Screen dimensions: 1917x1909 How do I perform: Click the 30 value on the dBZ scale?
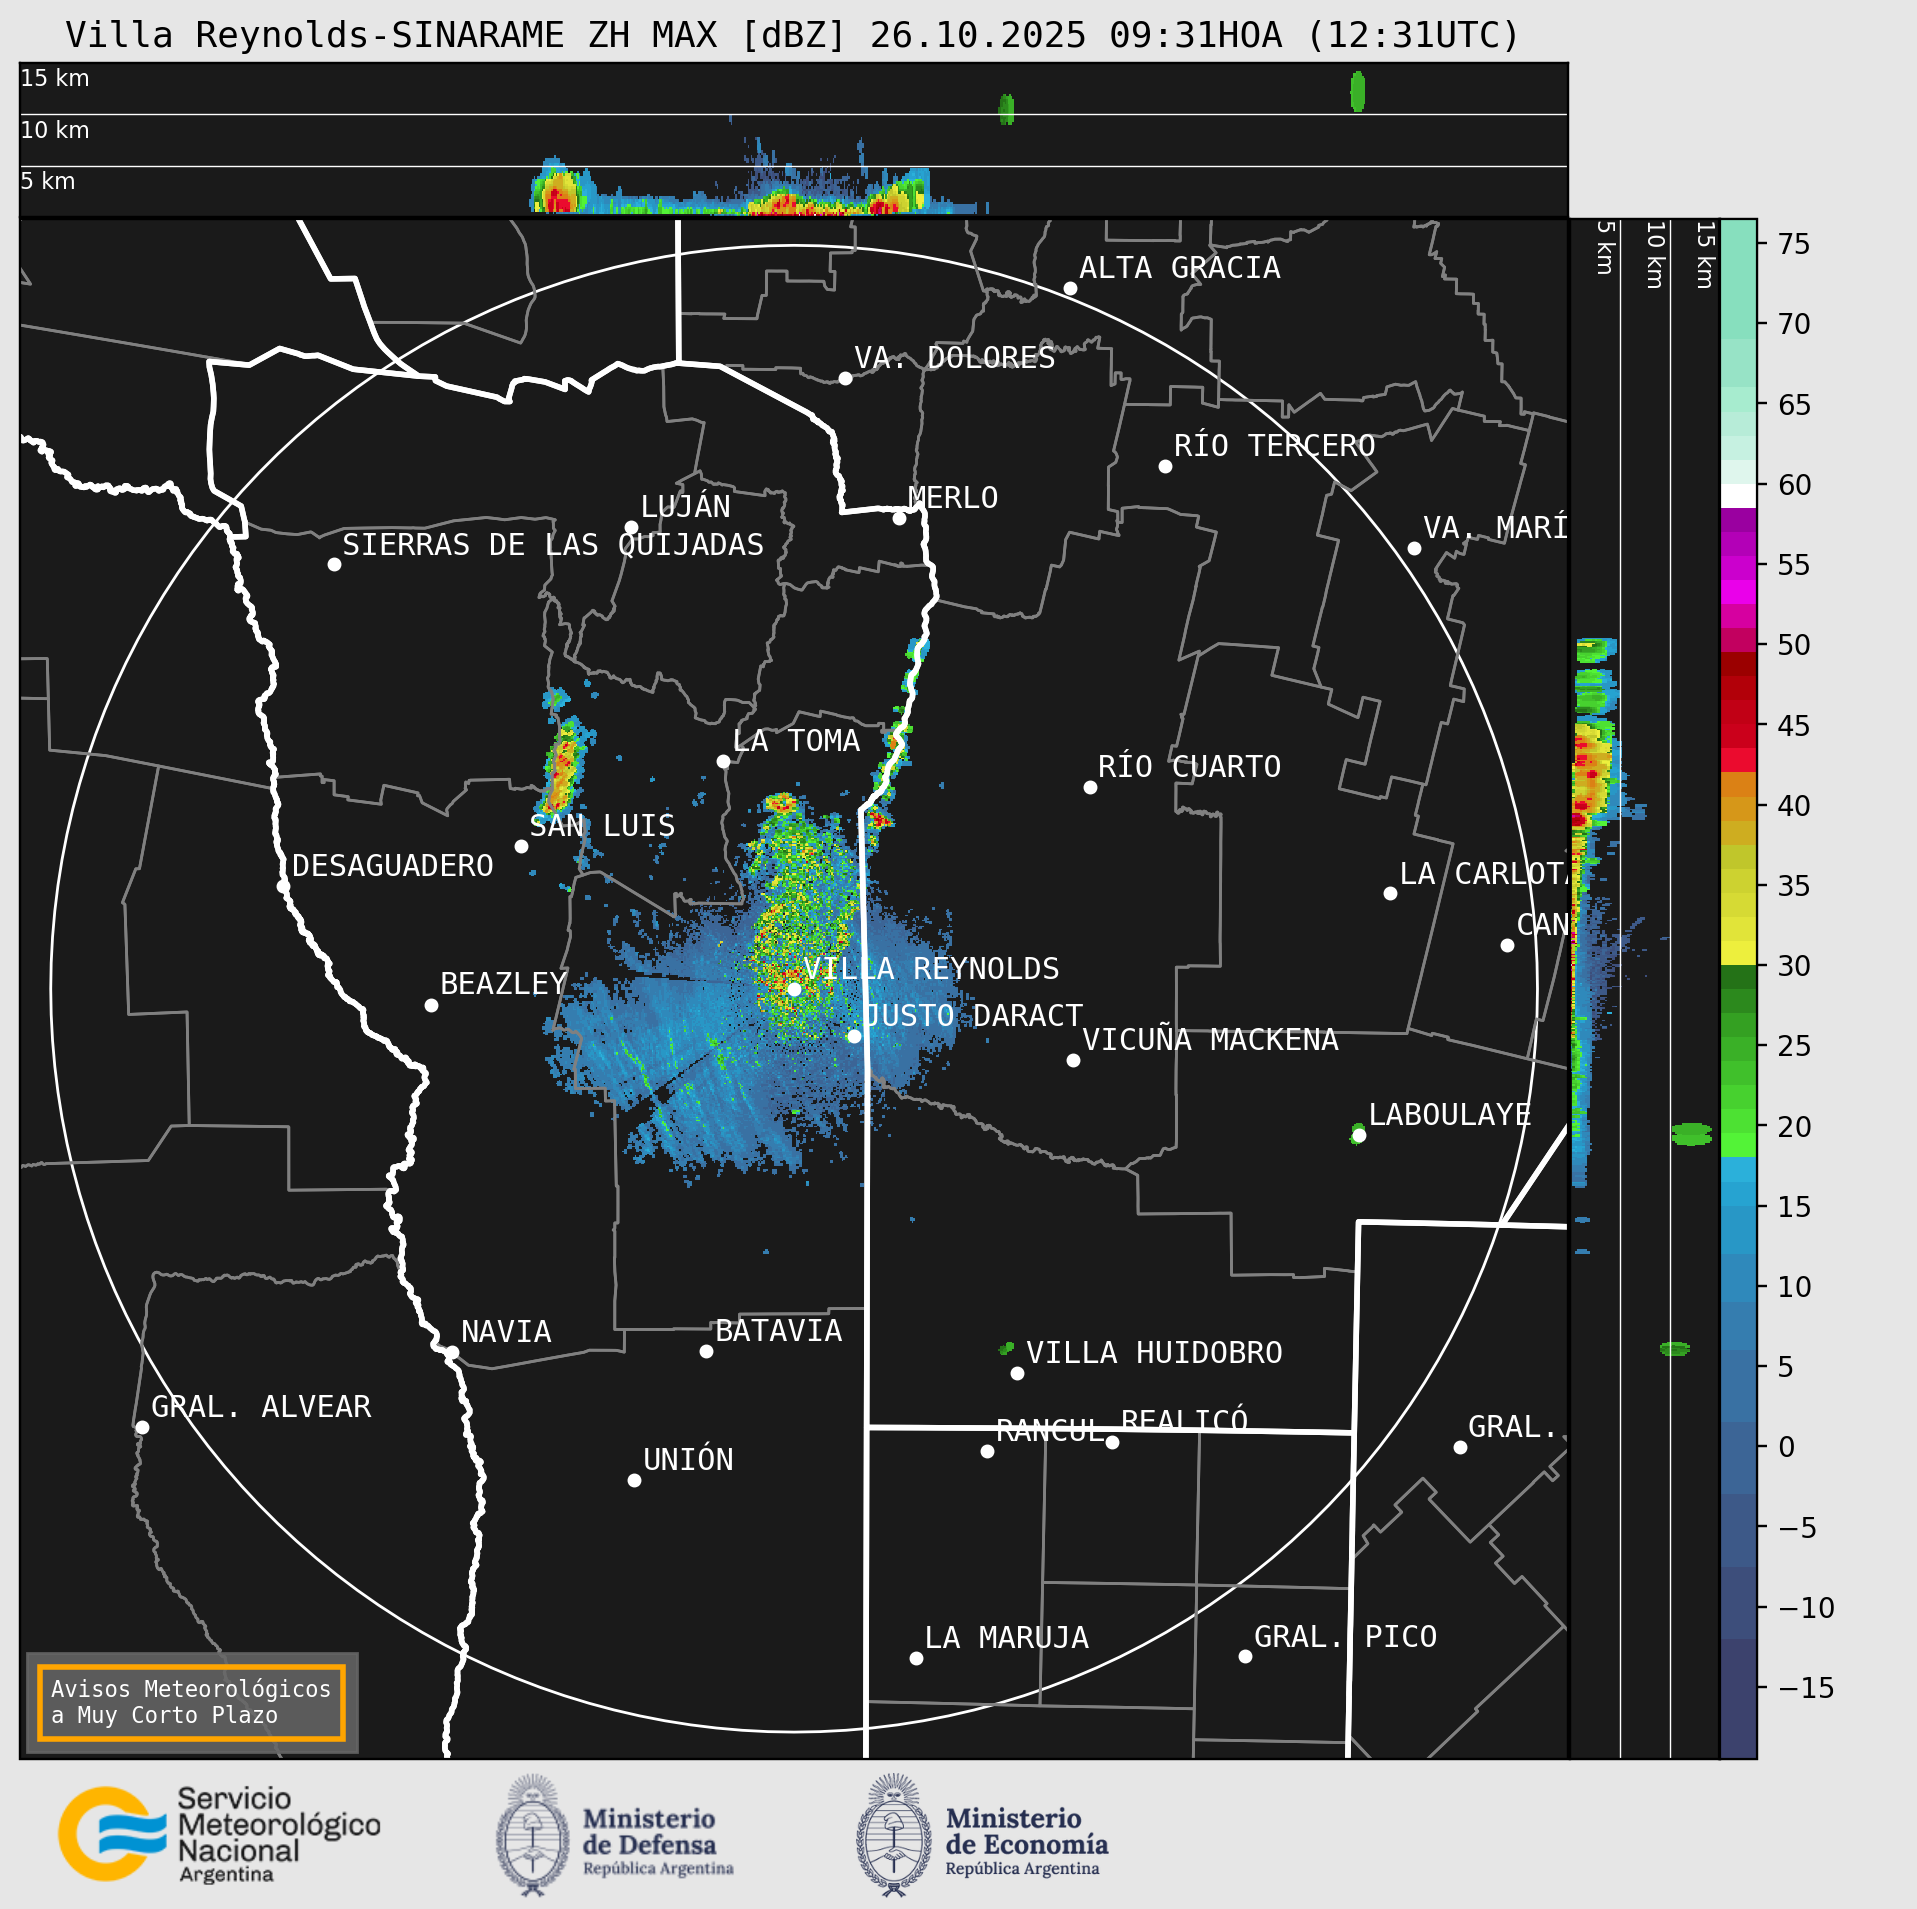(x=1794, y=966)
